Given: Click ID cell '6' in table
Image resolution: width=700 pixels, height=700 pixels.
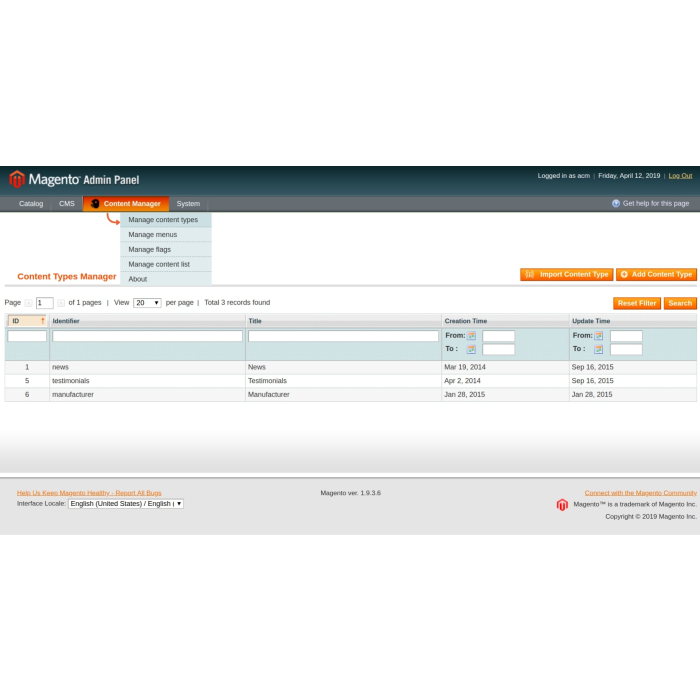Looking at the screenshot, I should tap(27, 395).
